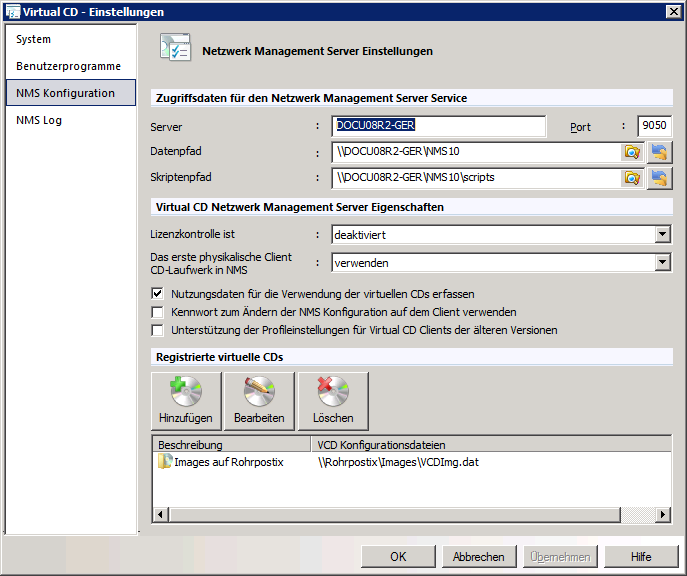Click into the Server input field
The height and width of the screenshot is (576, 687).
(439, 126)
